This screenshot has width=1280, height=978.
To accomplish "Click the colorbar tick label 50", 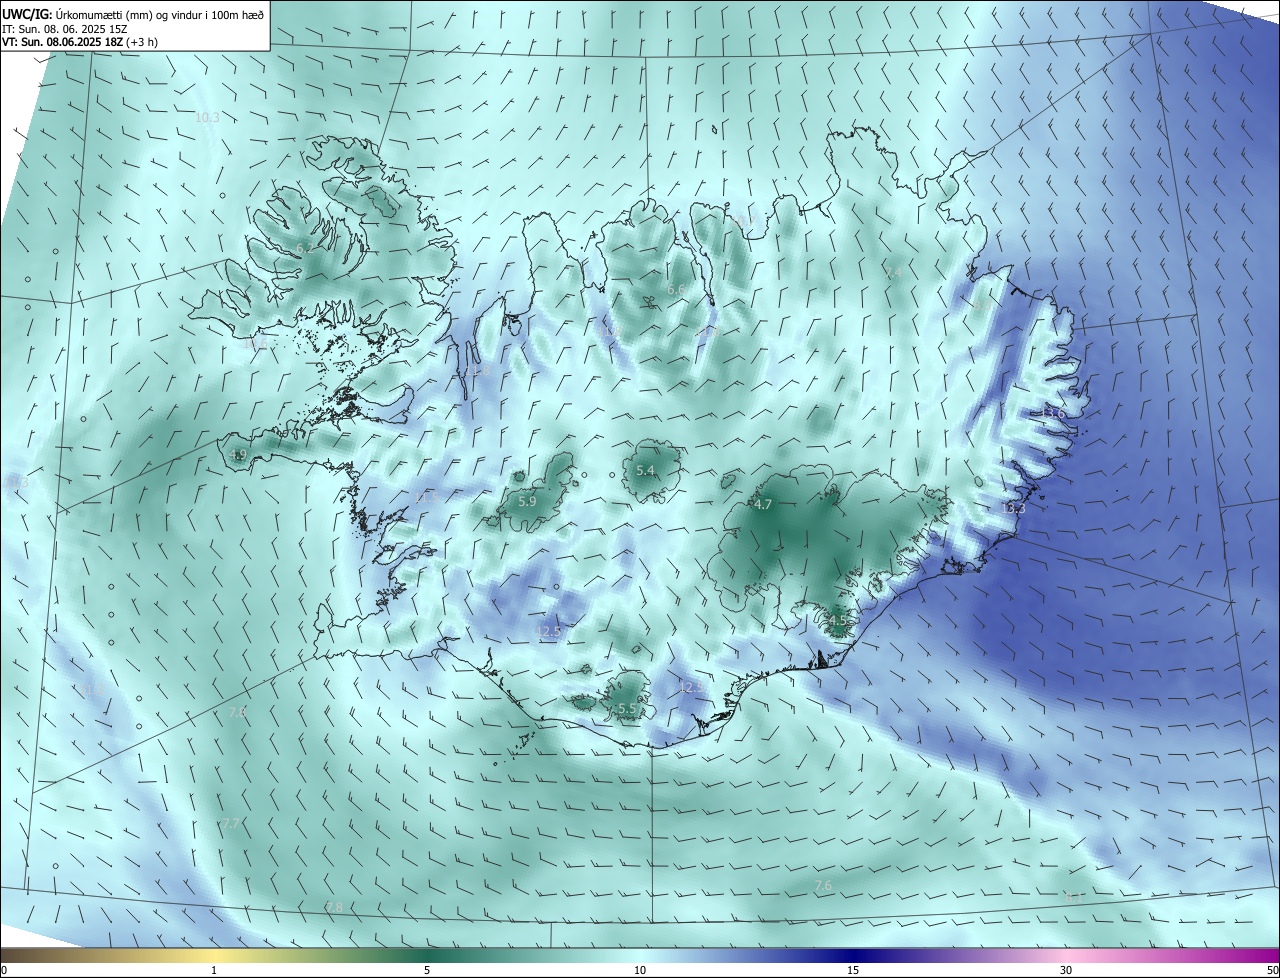I will point(1271,970).
